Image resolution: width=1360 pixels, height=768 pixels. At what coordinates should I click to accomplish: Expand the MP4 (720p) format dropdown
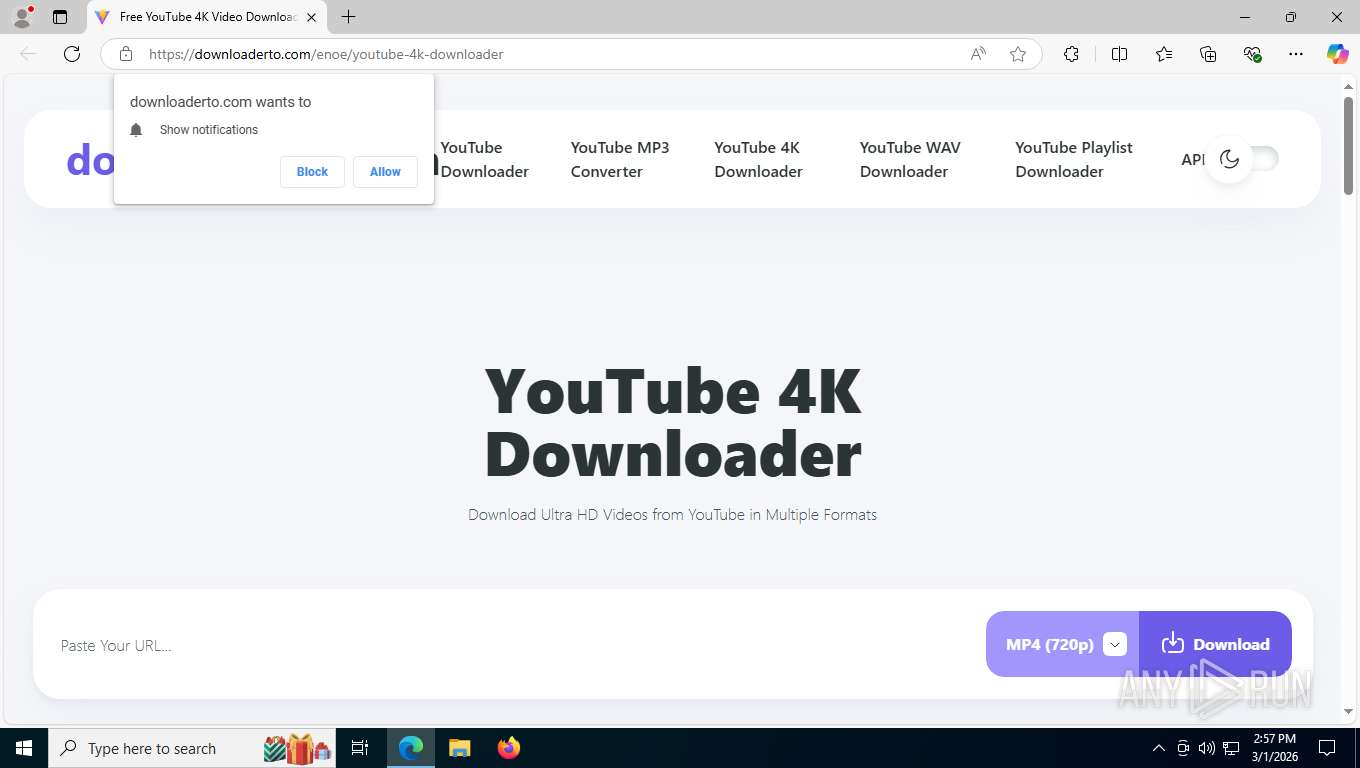tap(1115, 645)
